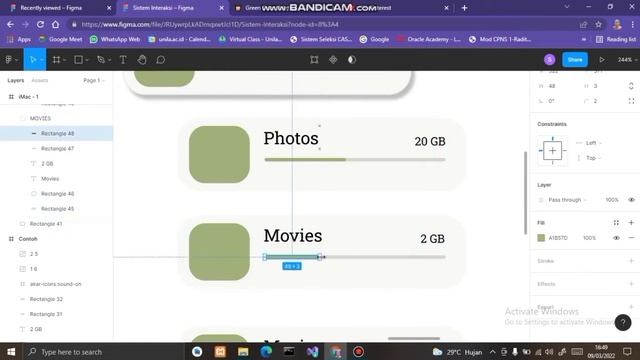Expand Frame tool options arrow
The image size is (640, 360).
[x=64, y=60]
